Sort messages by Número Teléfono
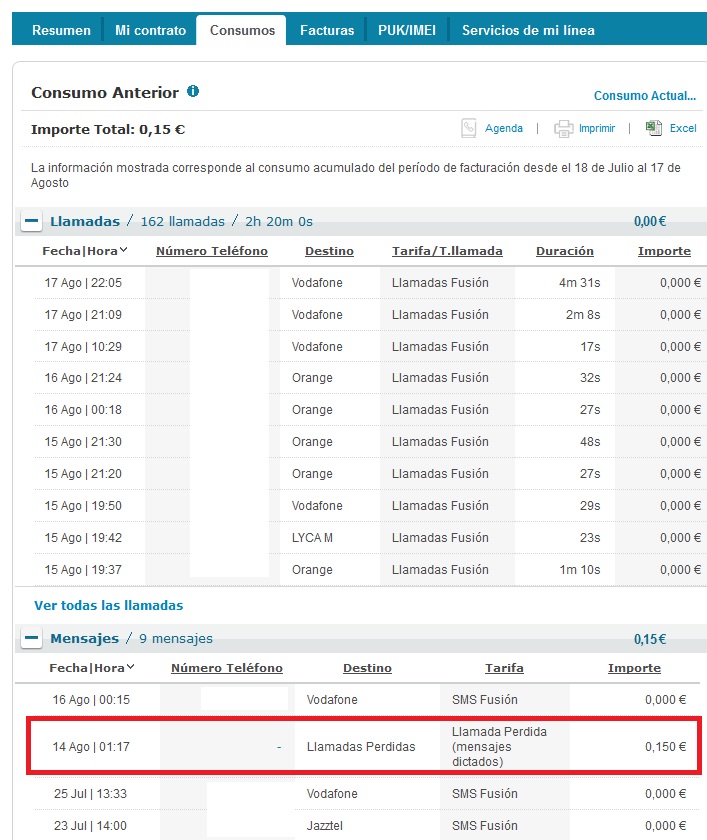The image size is (707, 840). (x=227, y=668)
